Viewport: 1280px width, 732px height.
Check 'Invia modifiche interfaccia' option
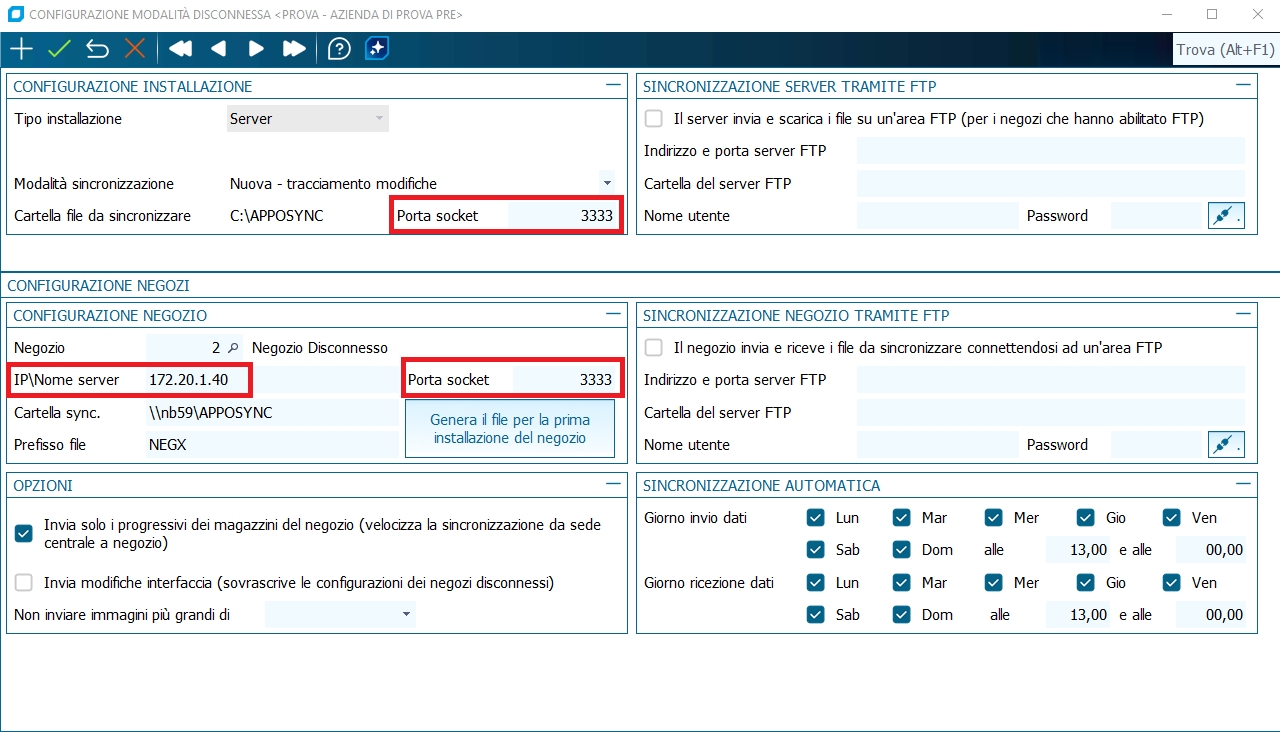point(24,582)
